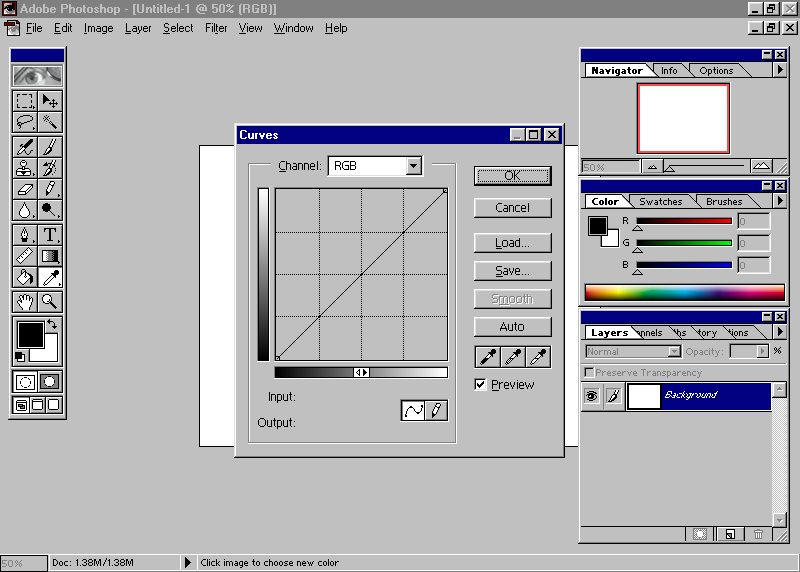Add layer mask icon in Layers palette
800x572 pixels.
(x=700, y=534)
